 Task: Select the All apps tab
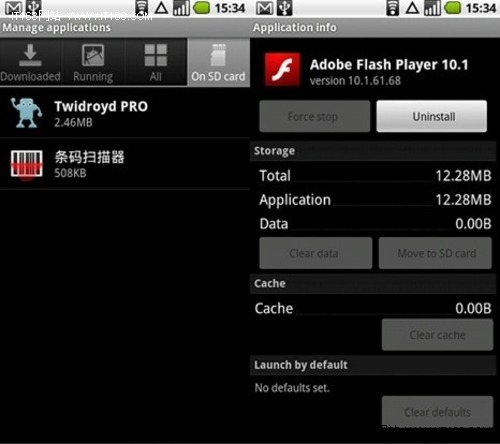click(156, 62)
